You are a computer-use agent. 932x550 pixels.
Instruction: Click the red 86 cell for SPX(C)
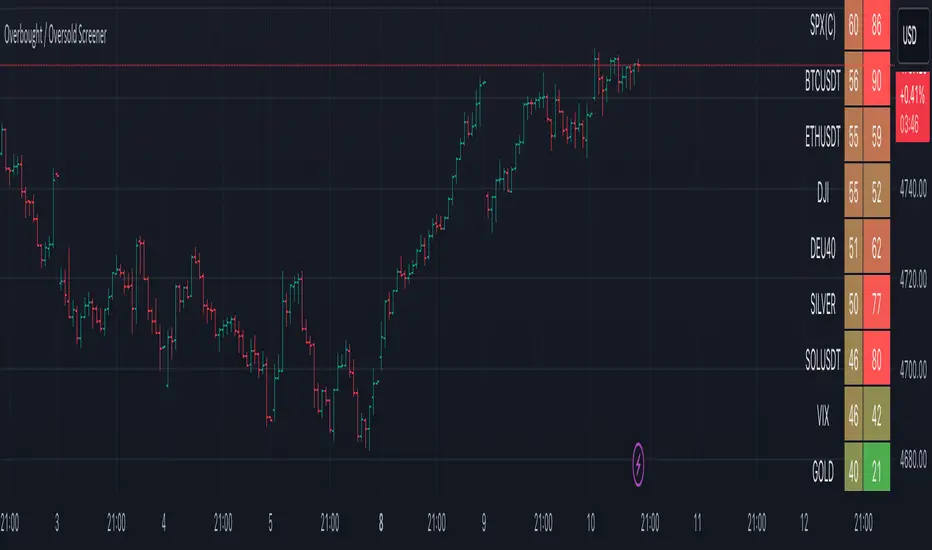tap(877, 28)
